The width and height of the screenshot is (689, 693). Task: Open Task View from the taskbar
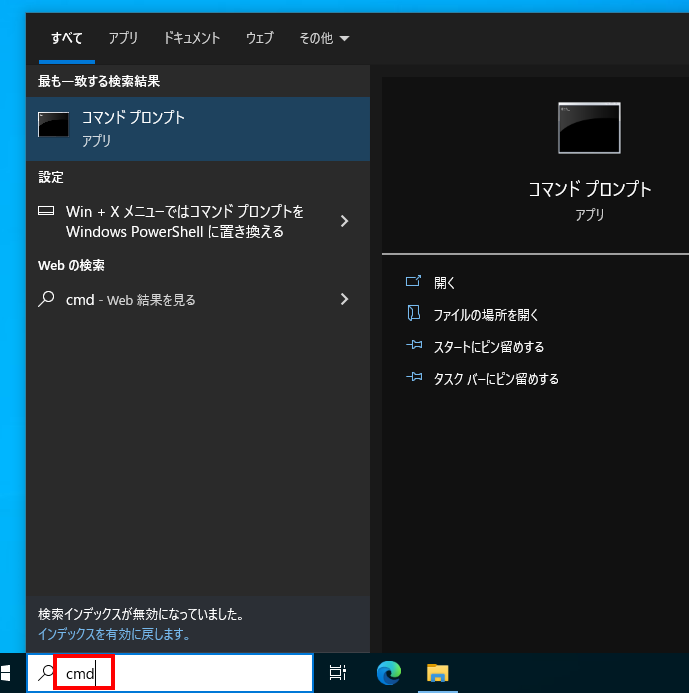pyautogui.click(x=338, y=673)
